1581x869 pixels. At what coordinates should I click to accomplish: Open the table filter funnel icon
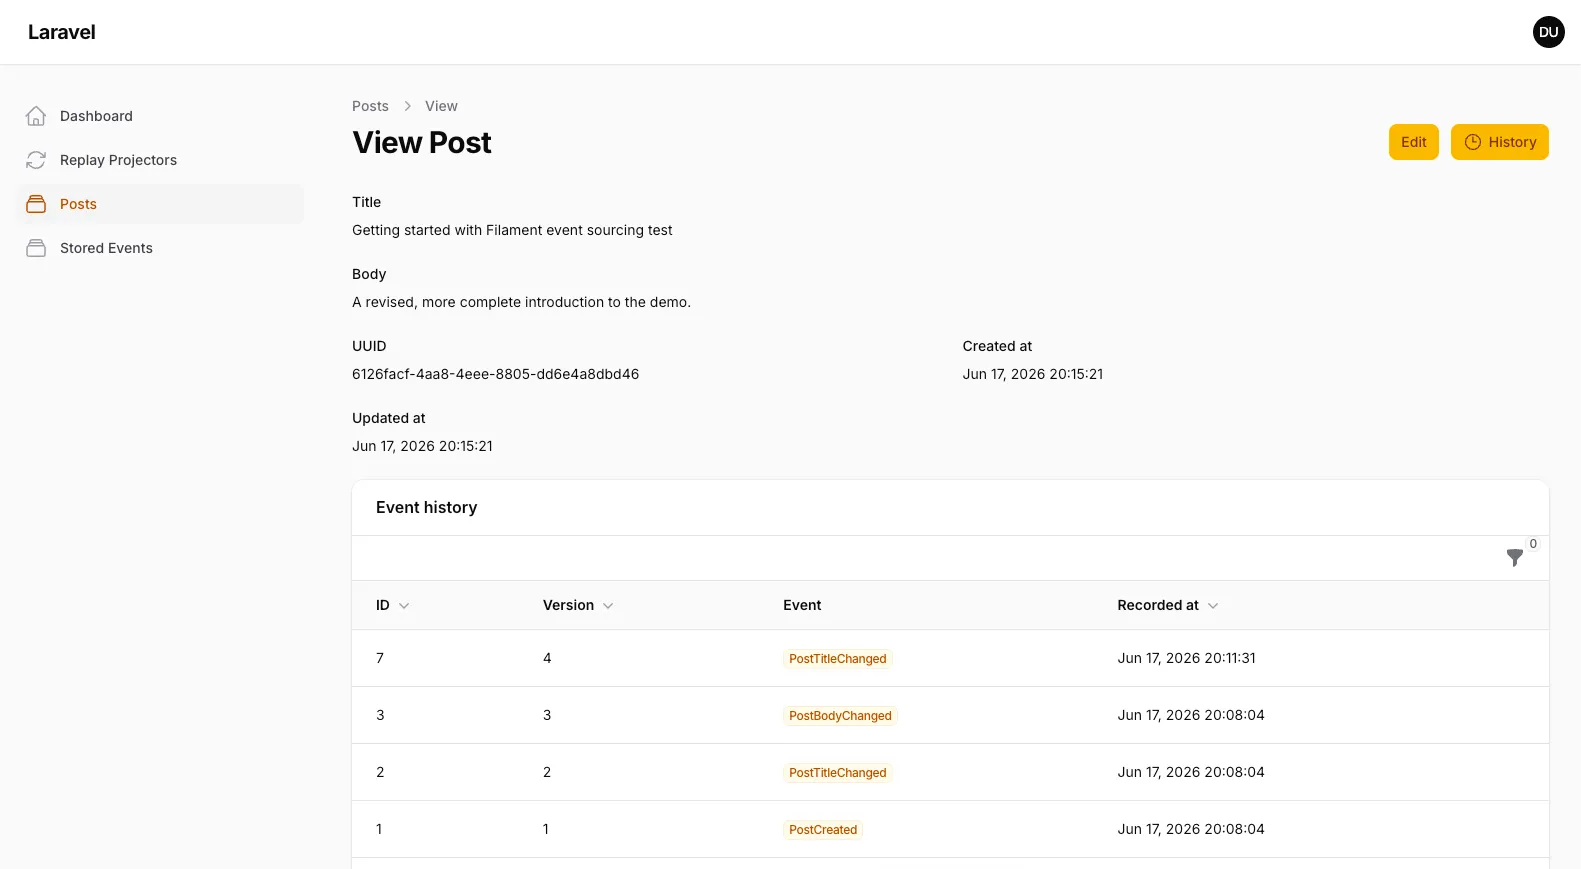click(x=1515, y=558)
